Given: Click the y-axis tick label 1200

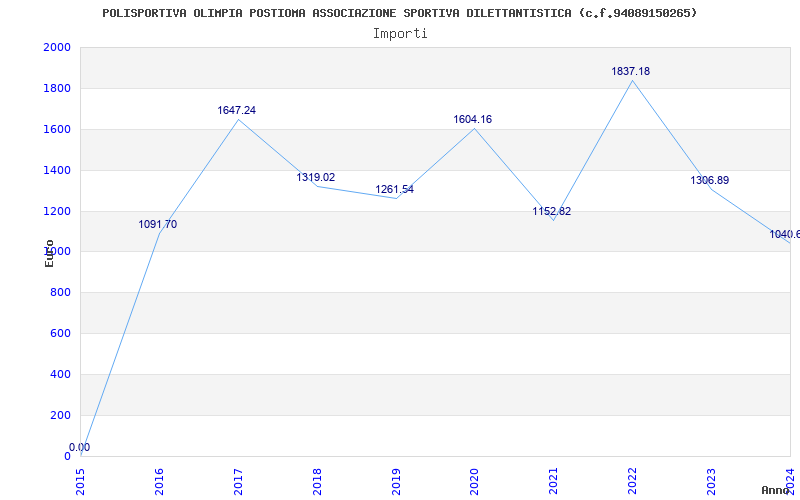Looking at the screenshot, I should (57, 211).
